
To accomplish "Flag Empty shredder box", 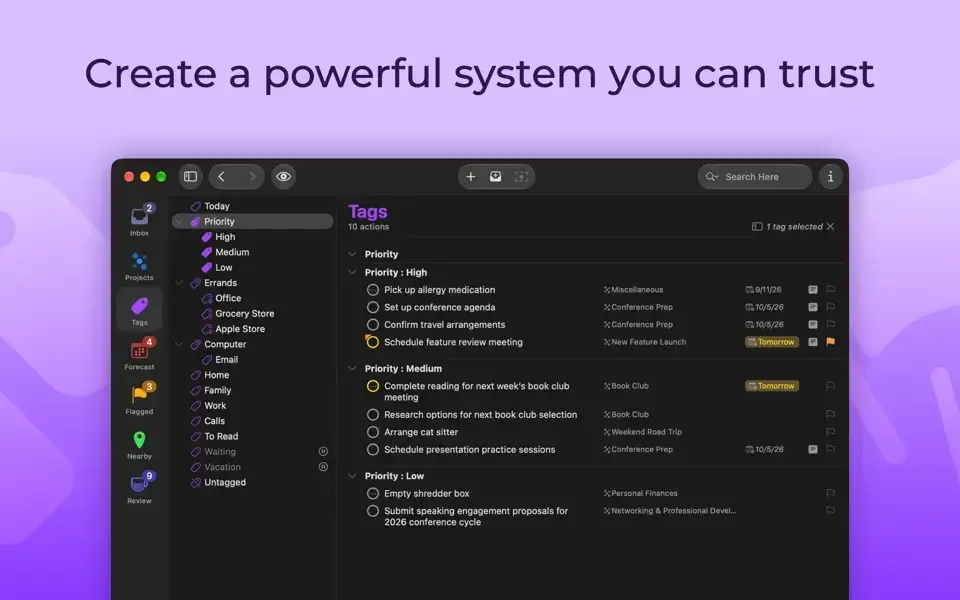I will pyautogui.click(x=830, y=493).
